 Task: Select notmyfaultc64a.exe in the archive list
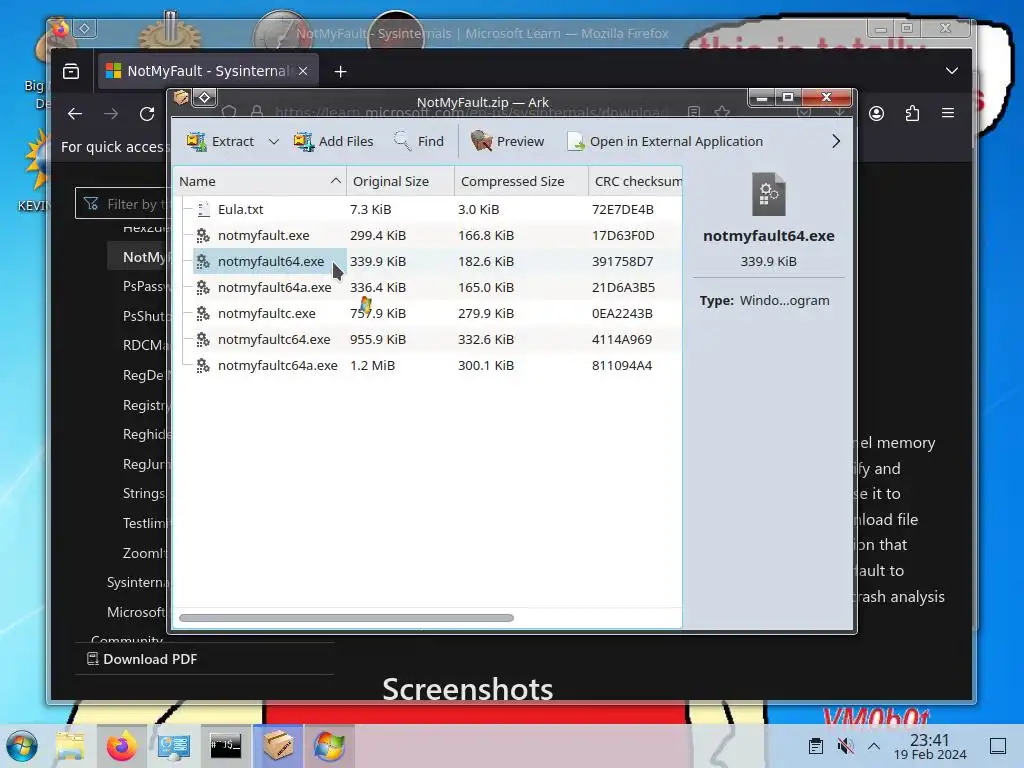coord(428,366)
